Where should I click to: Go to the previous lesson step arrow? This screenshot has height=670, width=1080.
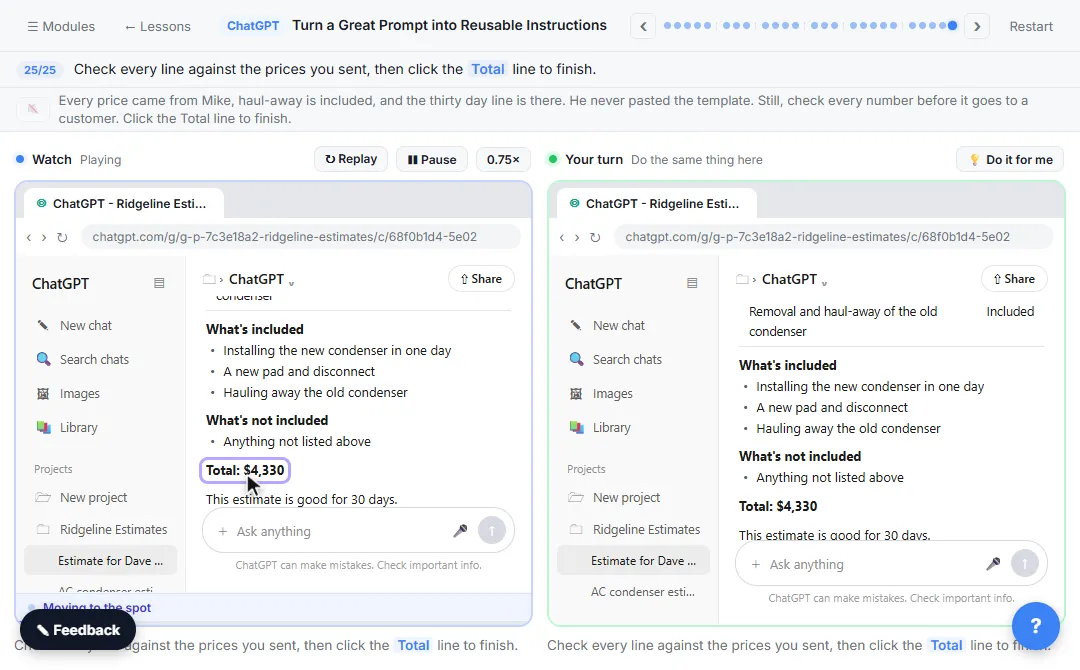tap(643, 26)
